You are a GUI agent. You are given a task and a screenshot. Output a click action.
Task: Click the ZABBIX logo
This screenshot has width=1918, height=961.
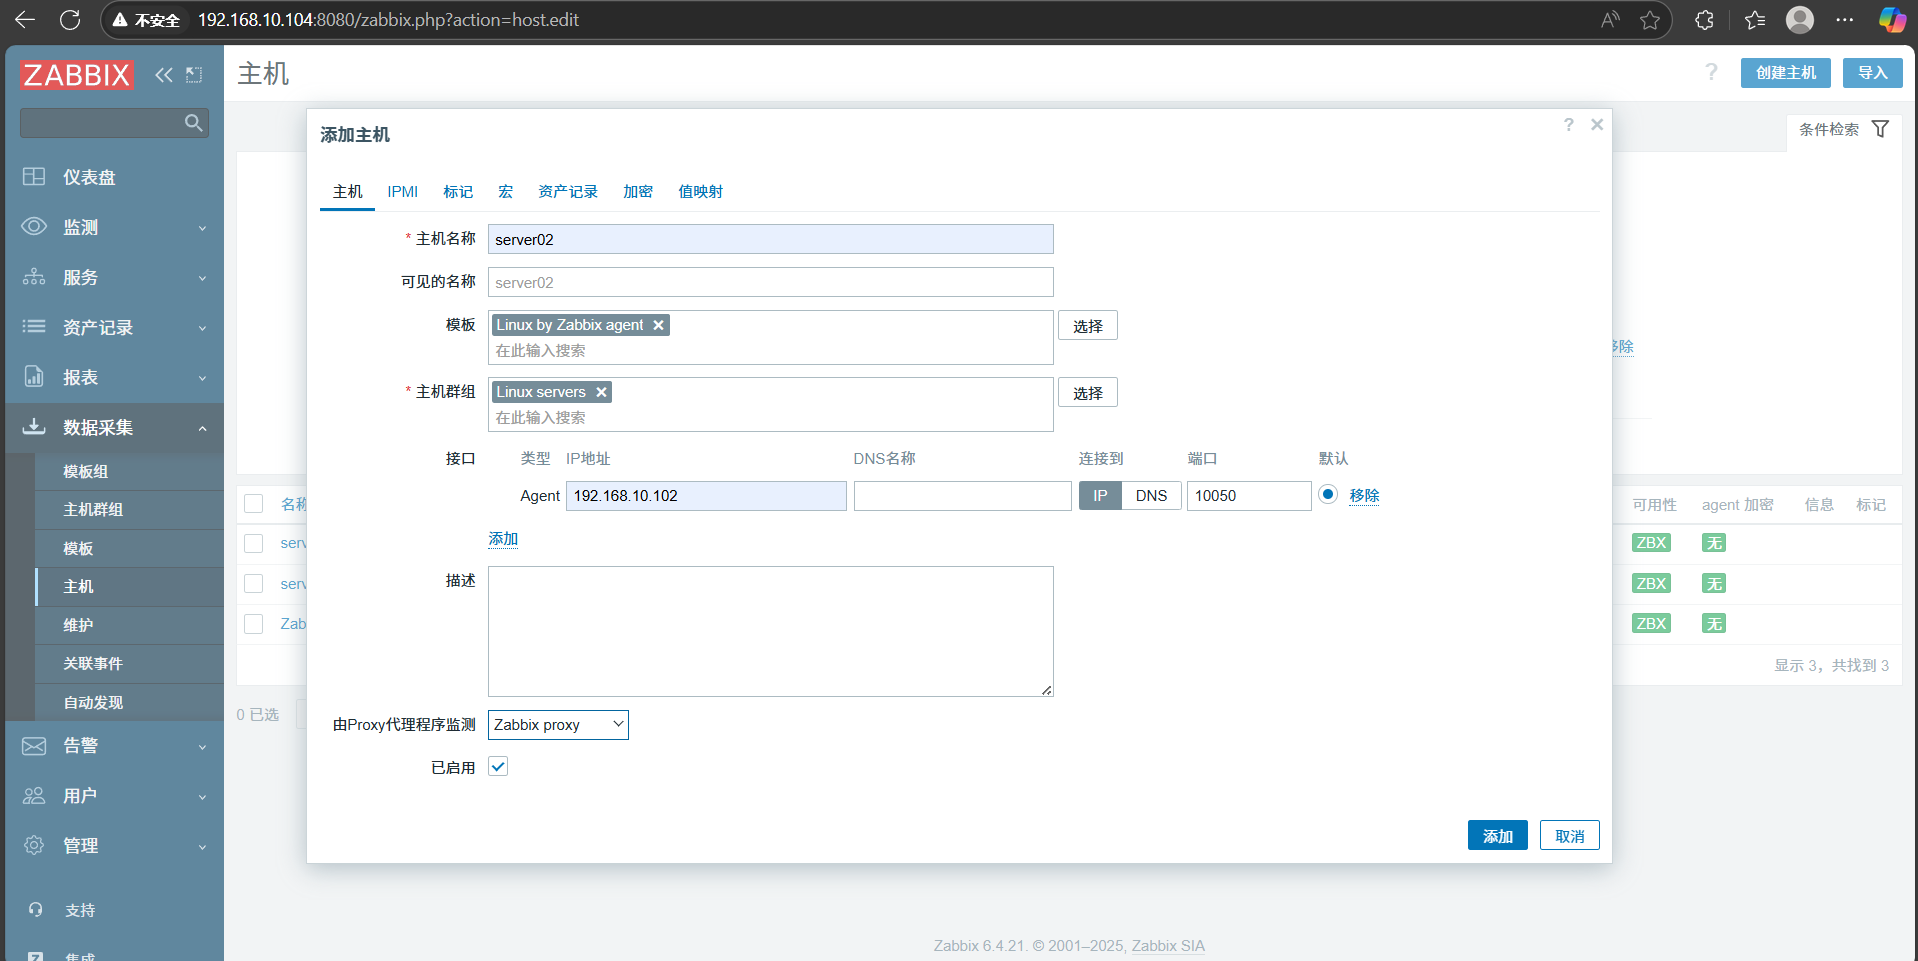pyautogui.click(x=76, y=74)
